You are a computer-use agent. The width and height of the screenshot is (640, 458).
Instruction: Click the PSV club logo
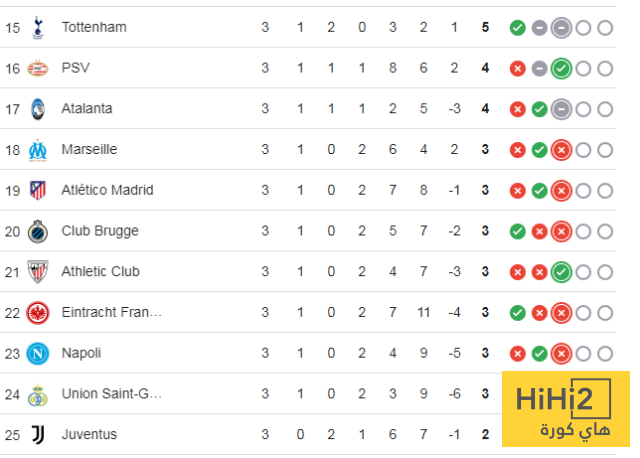tap(39, 68)
